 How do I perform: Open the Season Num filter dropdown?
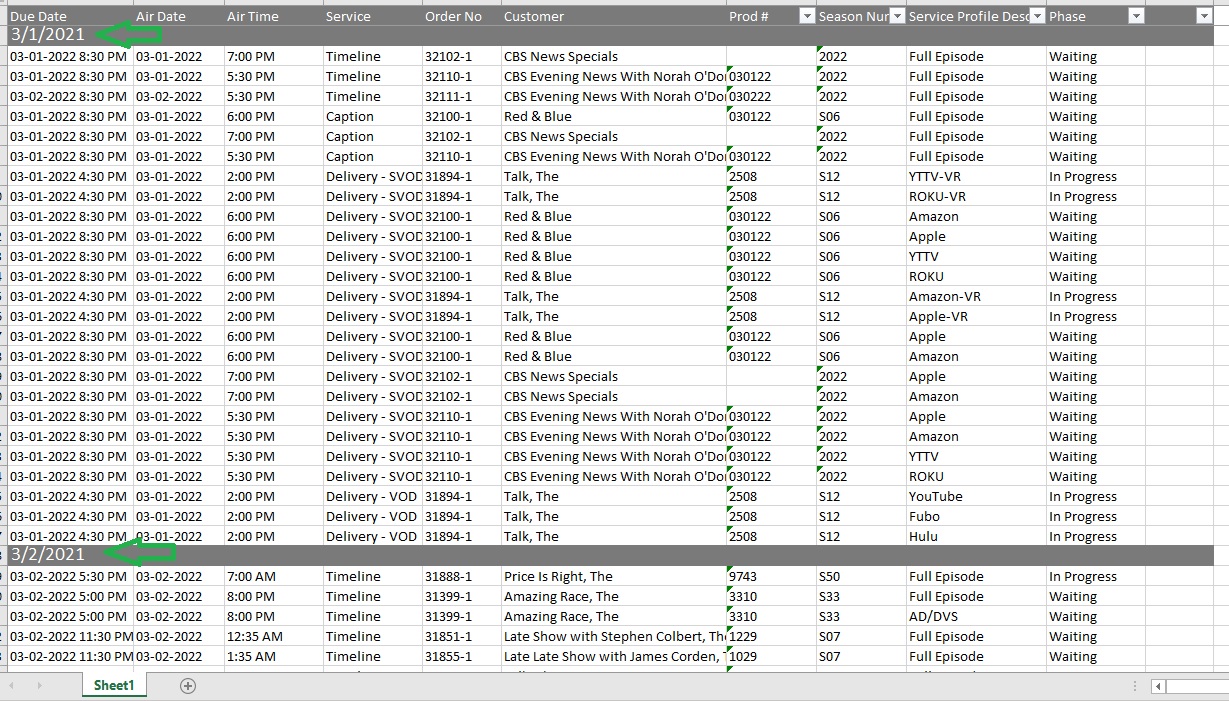pyautogui.click(x=897, y=16)
